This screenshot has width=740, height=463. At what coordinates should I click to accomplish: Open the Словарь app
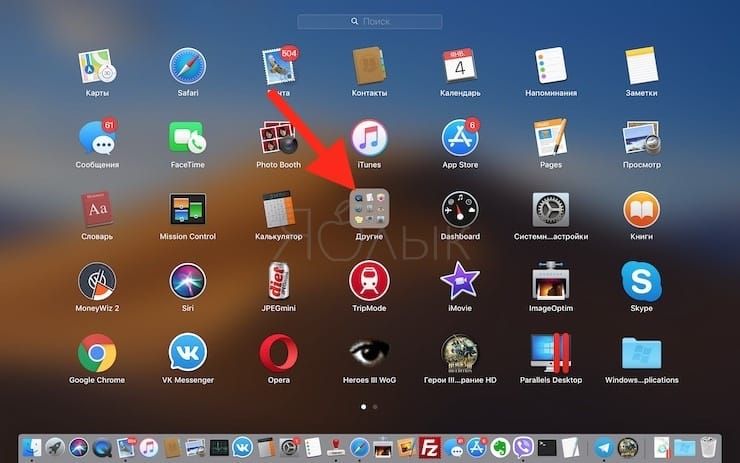pyautogui.click(x=97, y=210)
